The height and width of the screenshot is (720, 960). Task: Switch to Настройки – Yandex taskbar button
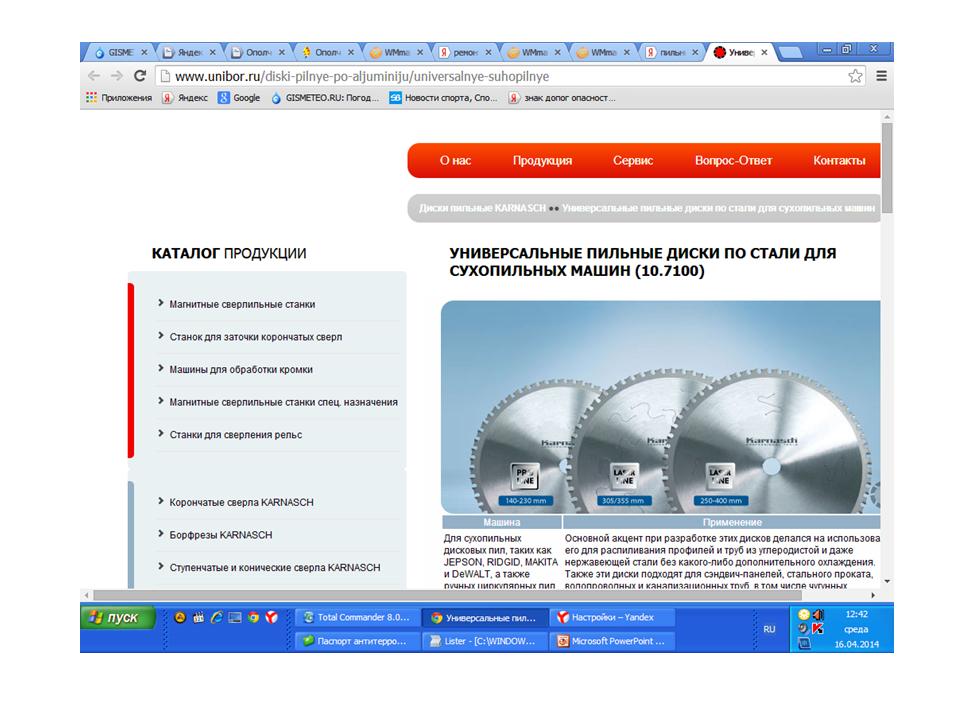coord(612,617)
